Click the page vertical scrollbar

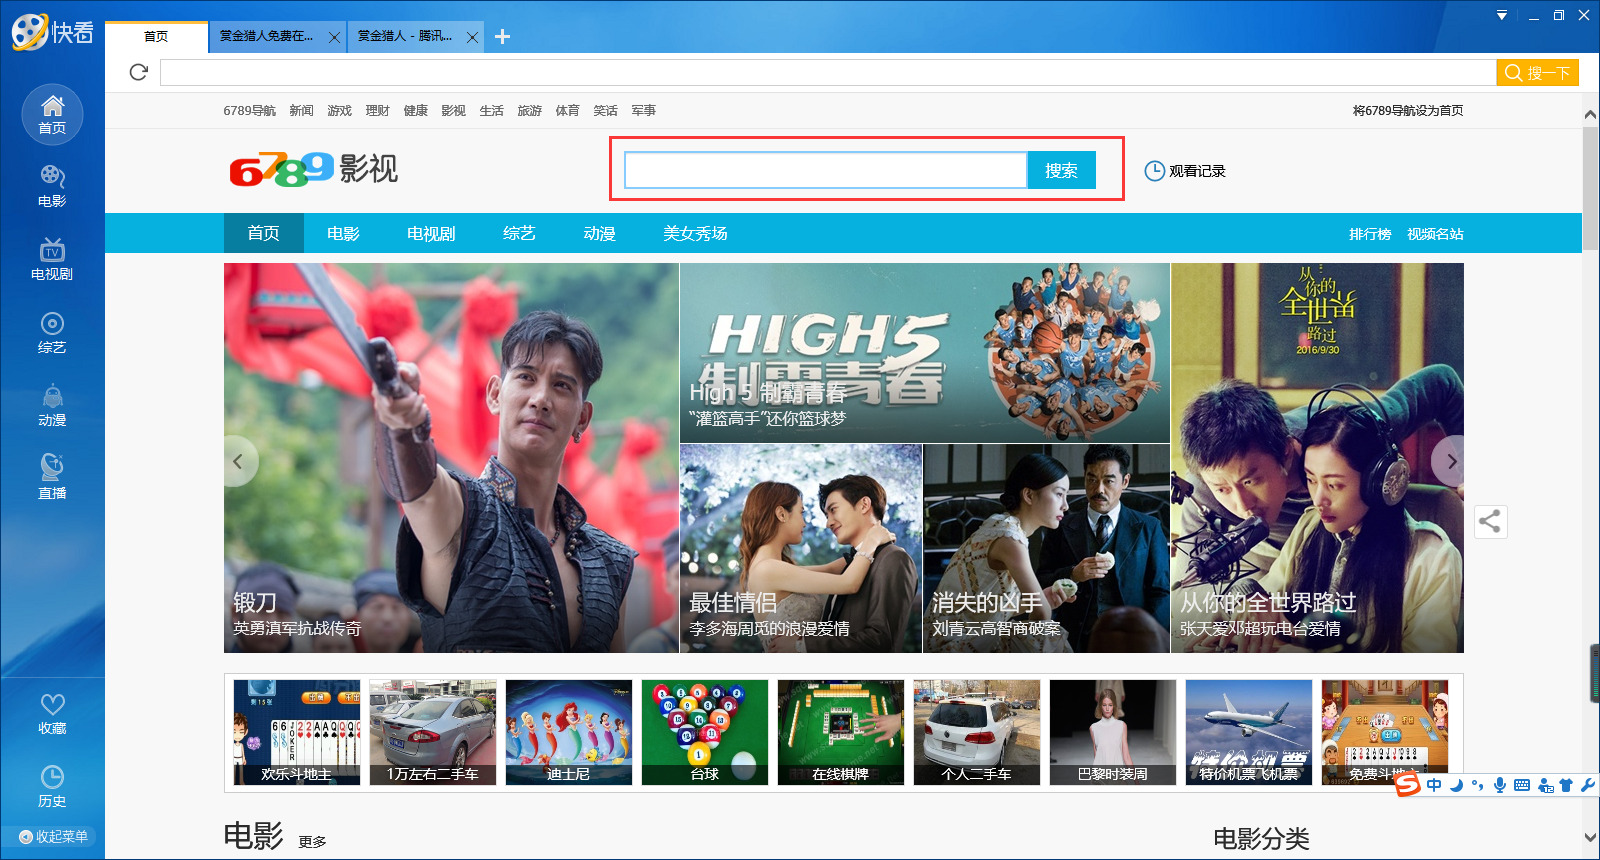tap(1590, 190)
